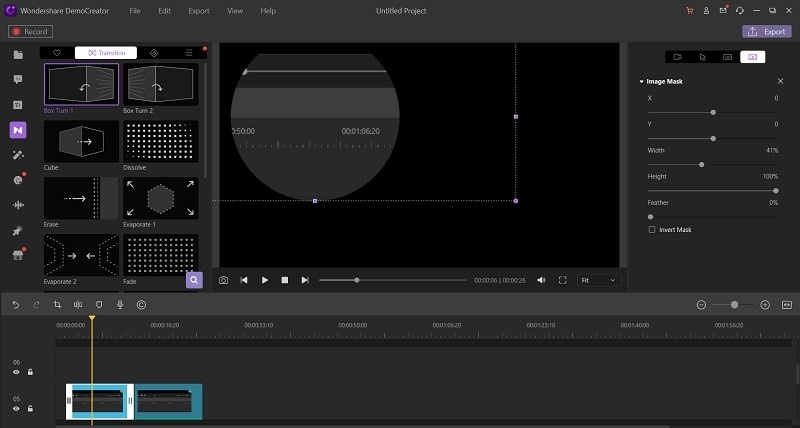Open the effects store icon
The height and width of the screenshot is (428, 800).
point(18,256)
